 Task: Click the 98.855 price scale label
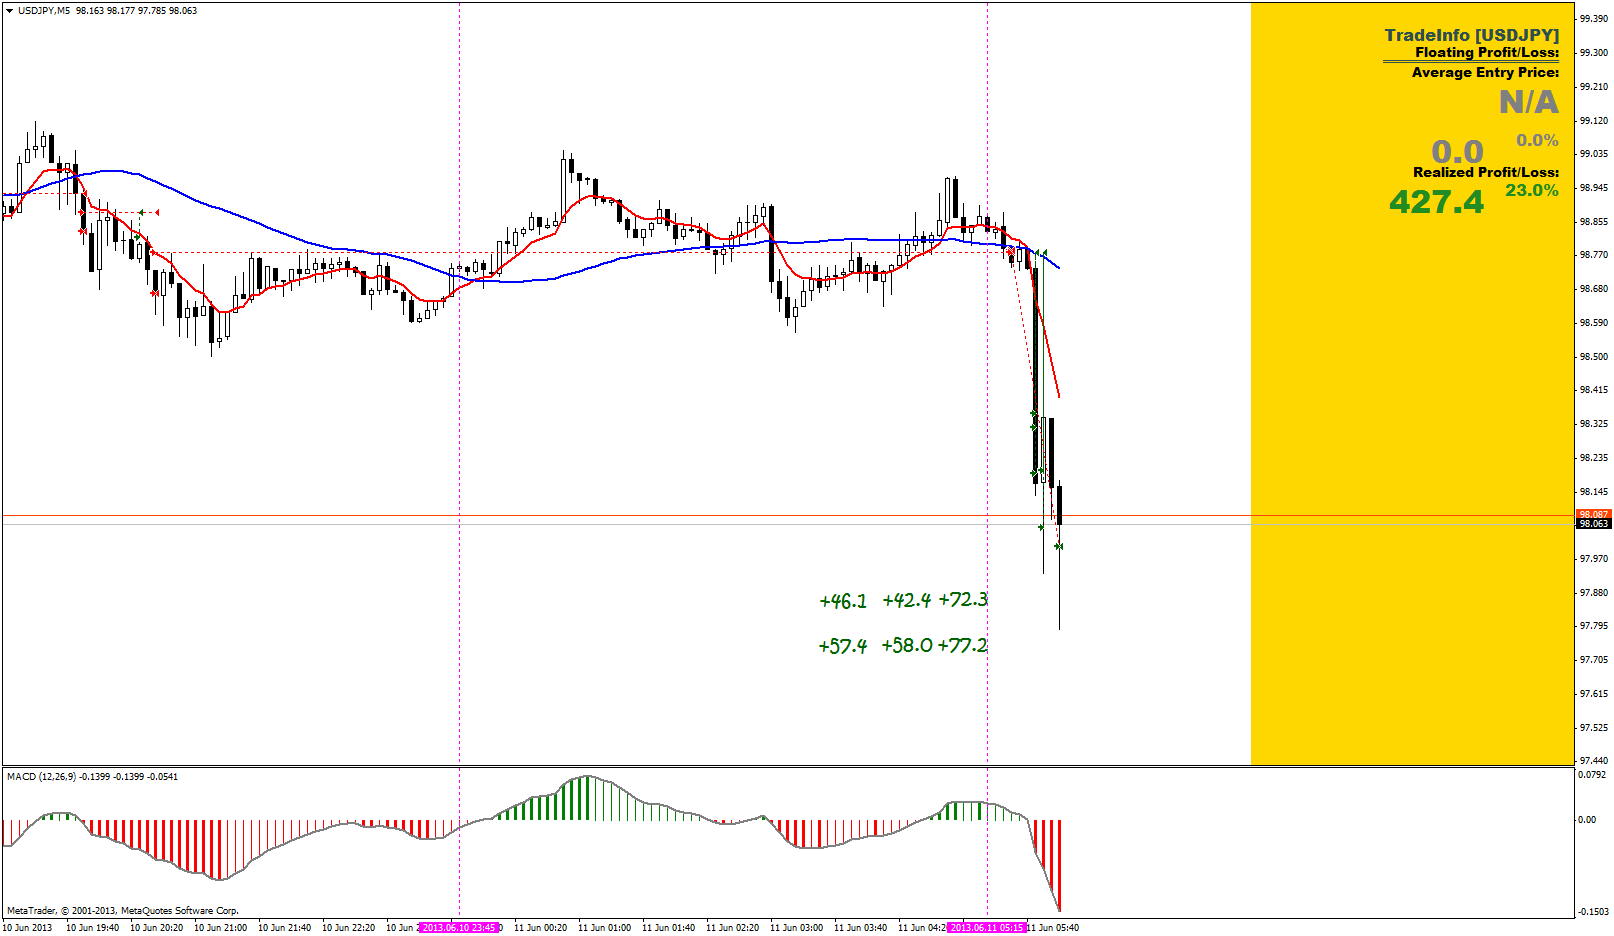[x=1594, y=222]
